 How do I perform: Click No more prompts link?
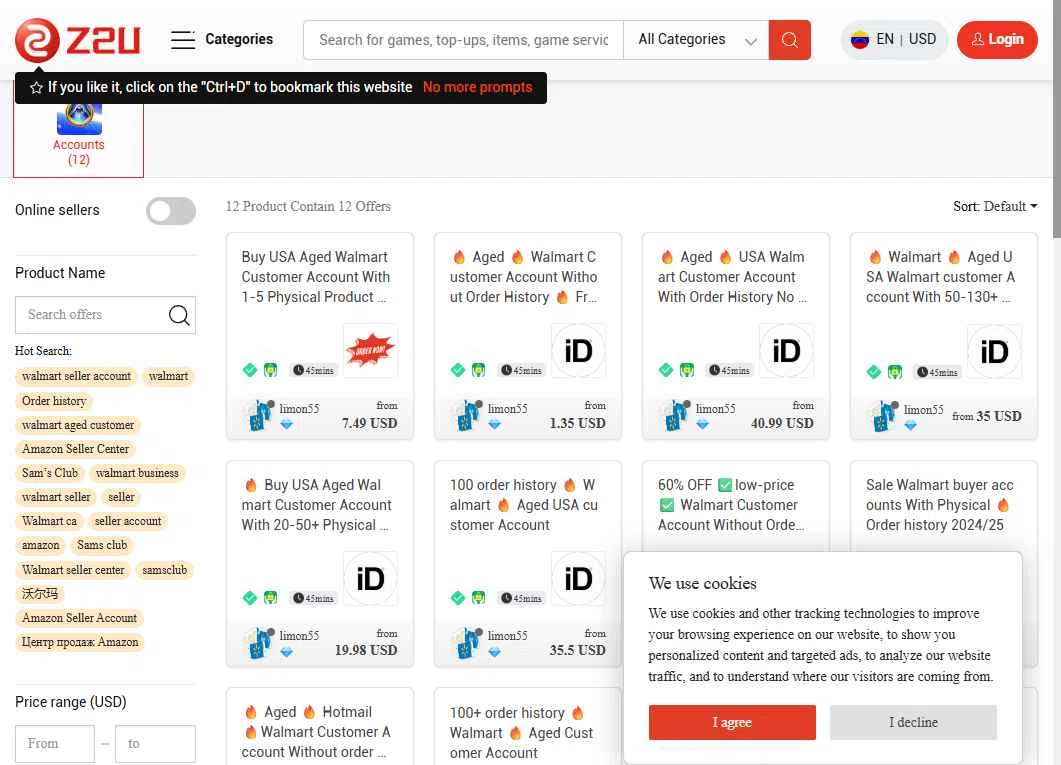[x=478, y=87]
